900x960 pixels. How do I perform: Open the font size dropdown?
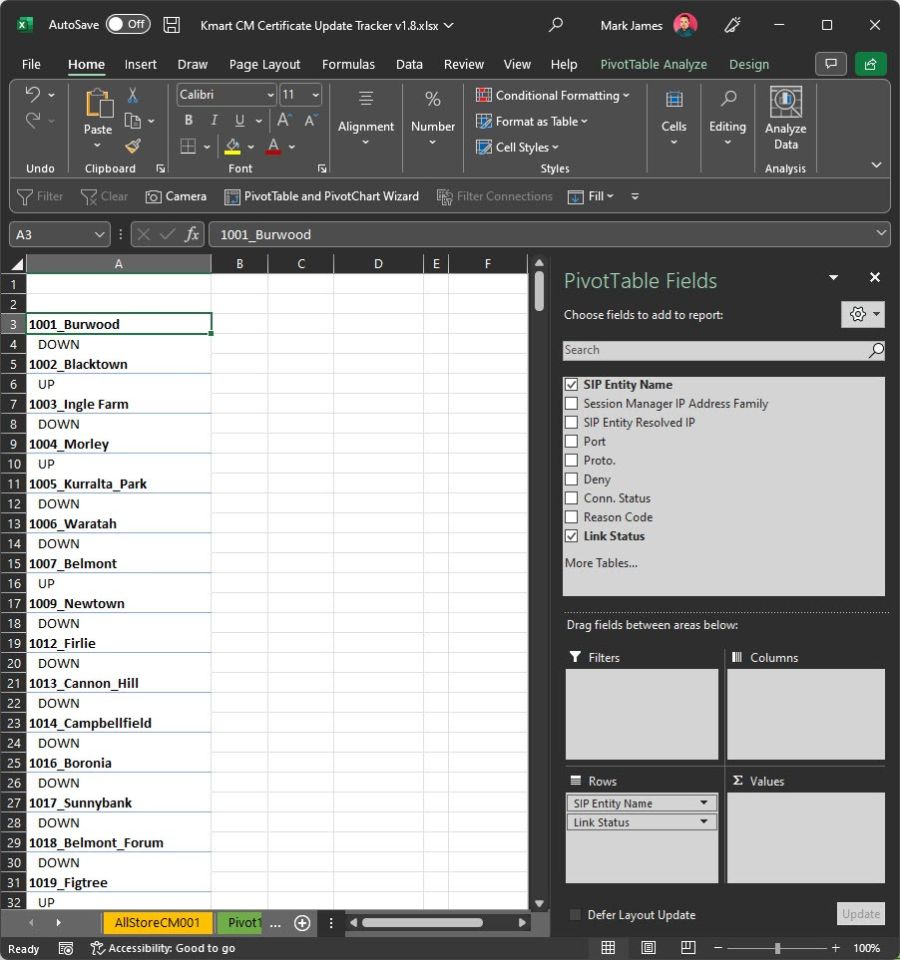[x=315, y=95]
